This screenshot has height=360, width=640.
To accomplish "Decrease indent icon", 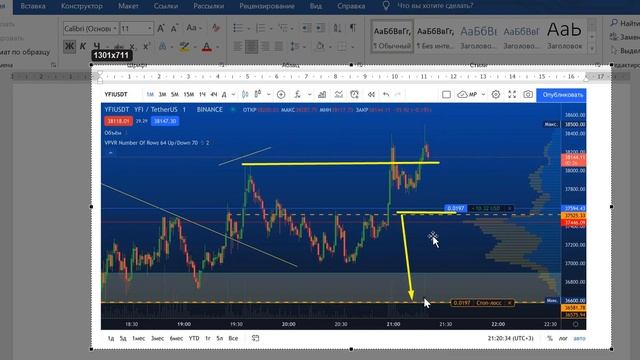I will (x=306, y=28).
